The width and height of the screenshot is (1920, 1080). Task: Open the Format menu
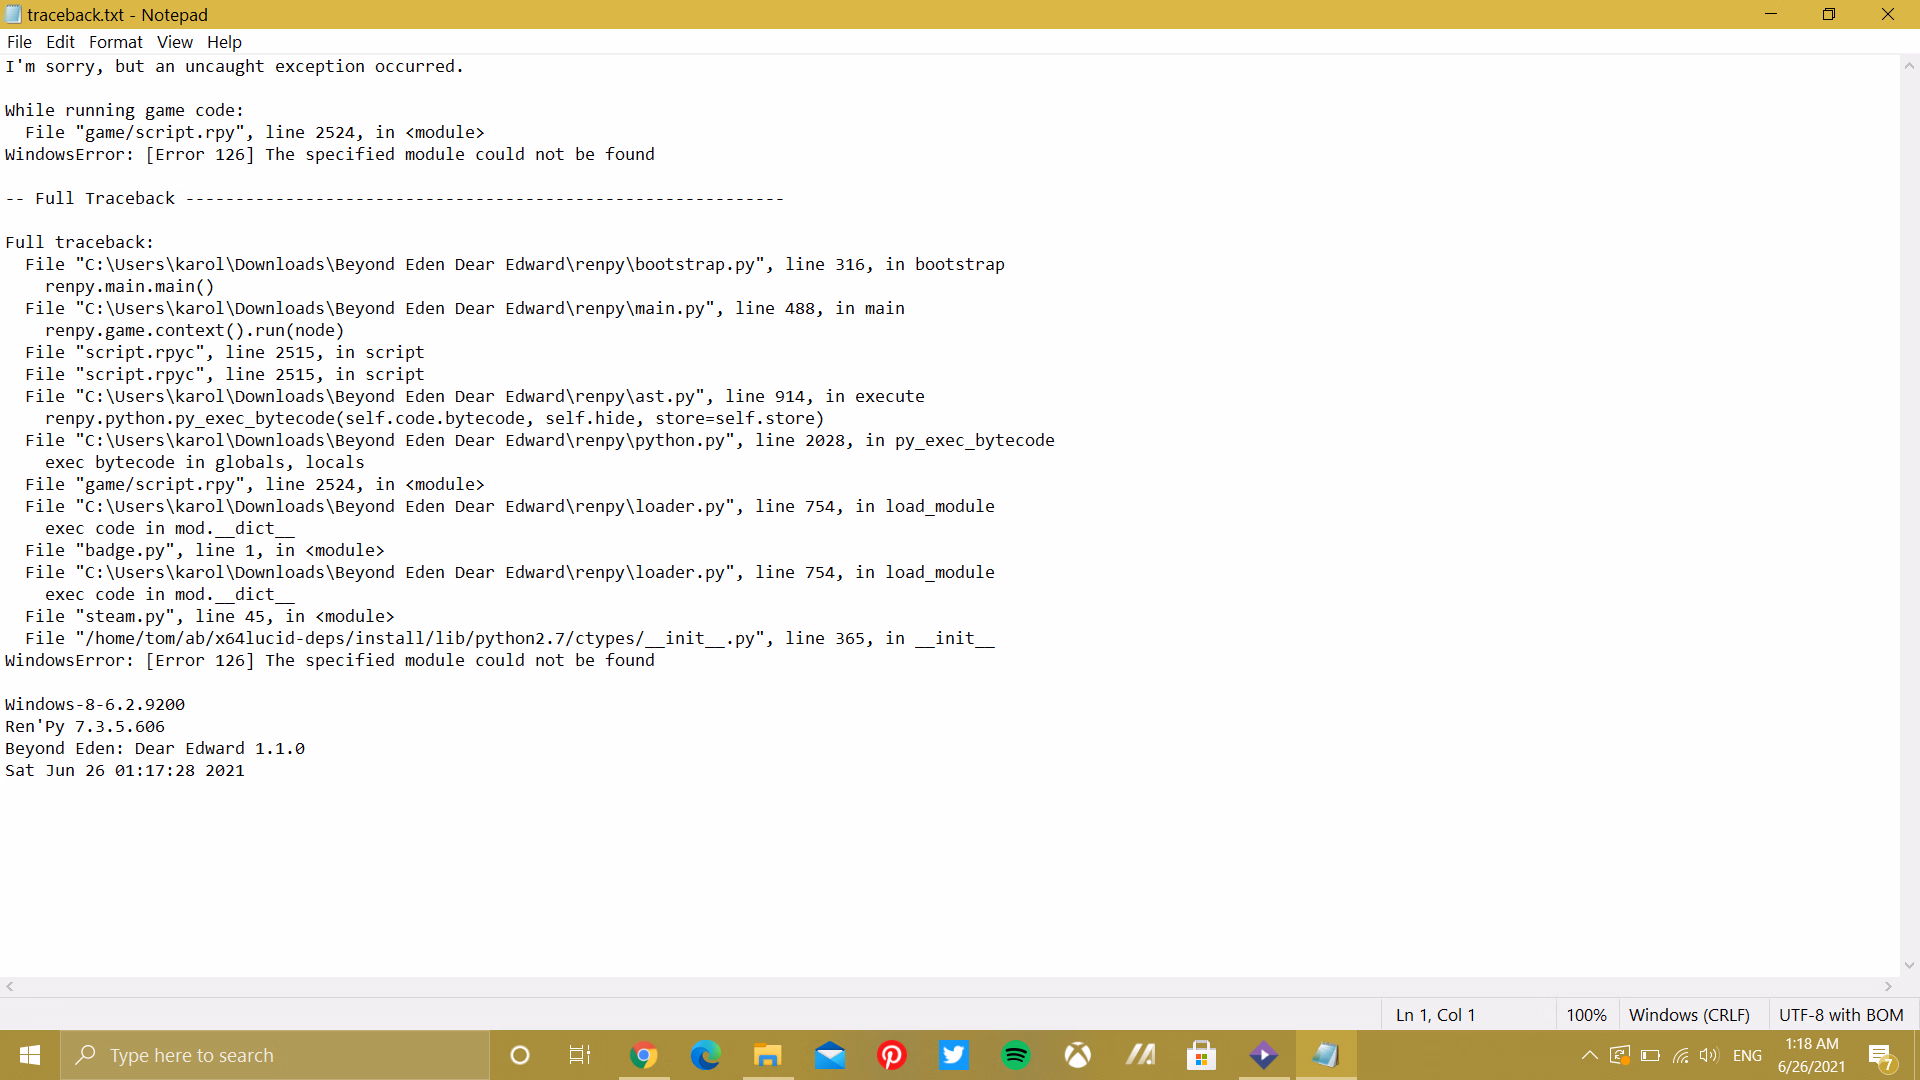tap(116, 42)
